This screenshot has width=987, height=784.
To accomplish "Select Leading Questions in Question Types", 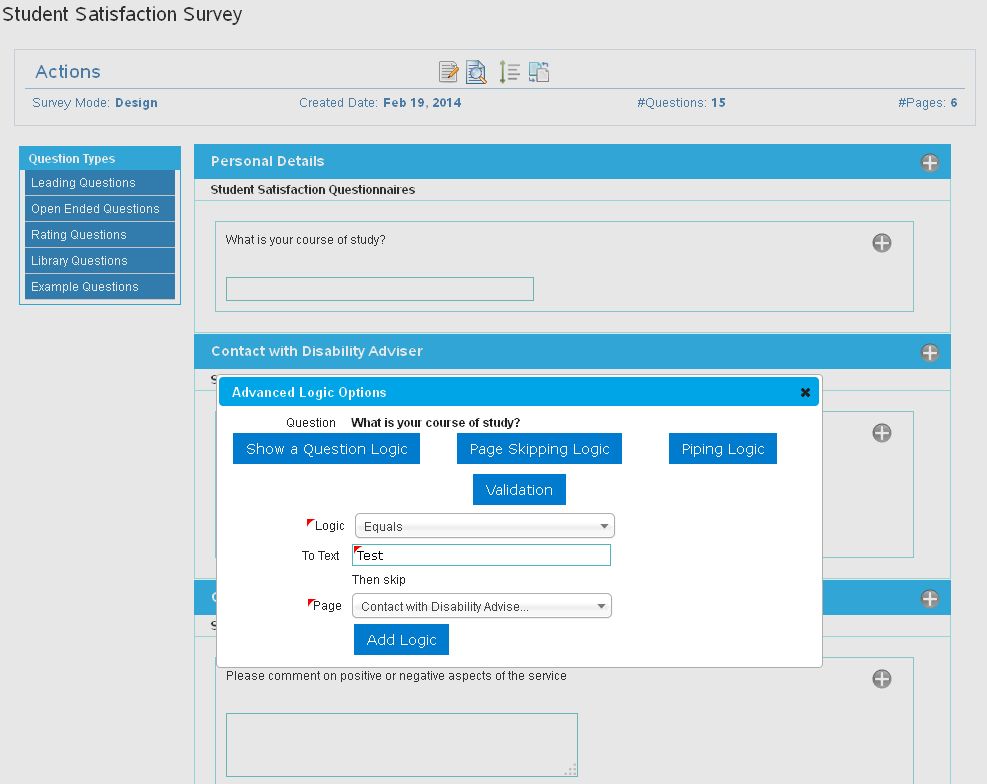I will (x=99, y=183).
